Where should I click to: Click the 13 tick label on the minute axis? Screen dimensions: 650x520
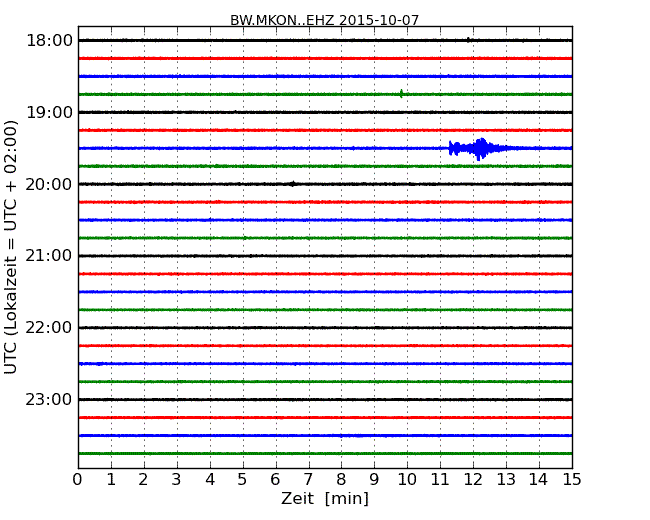coord(506,480)
